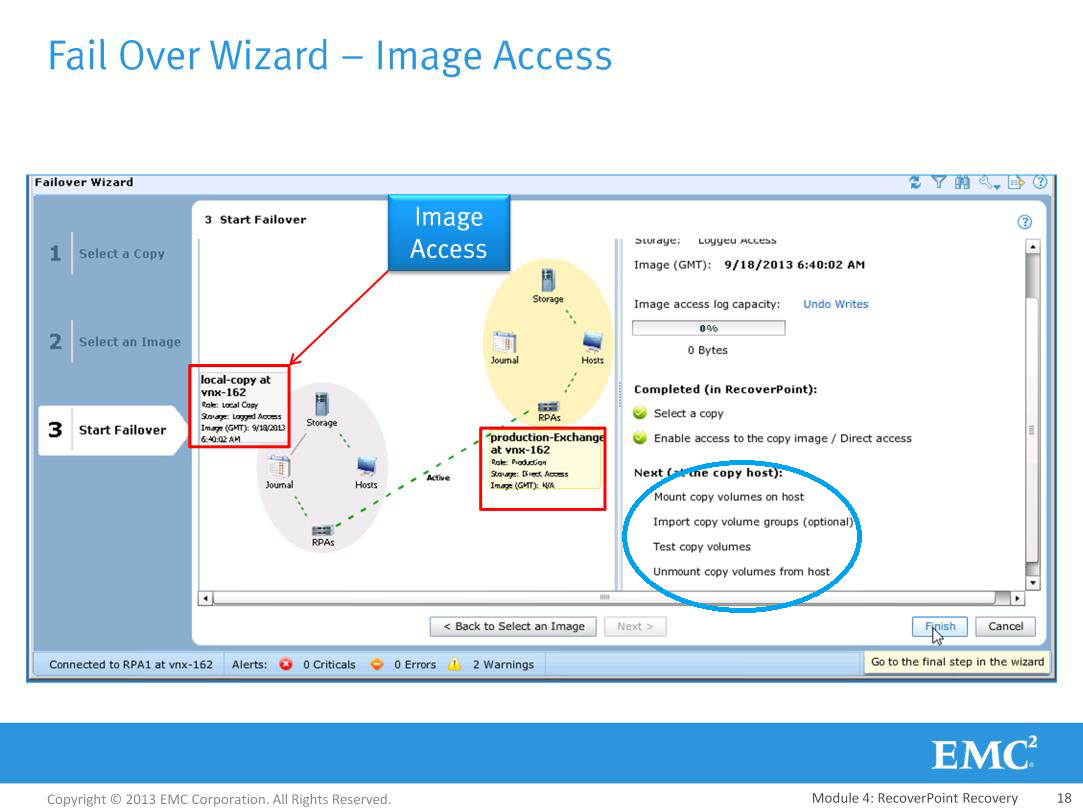Image resolution: width=1083 pixels, height=812 pixels.
Task: Open the filter funnel icon
Action: (x=939, y=182)
